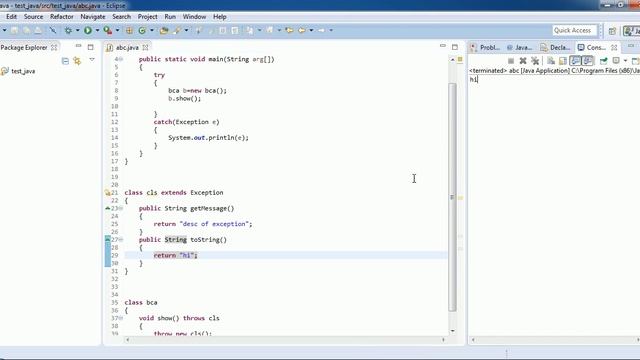640x360 pixels.
Task: Switch to the Java perspective button
Action: pos(631,31)
